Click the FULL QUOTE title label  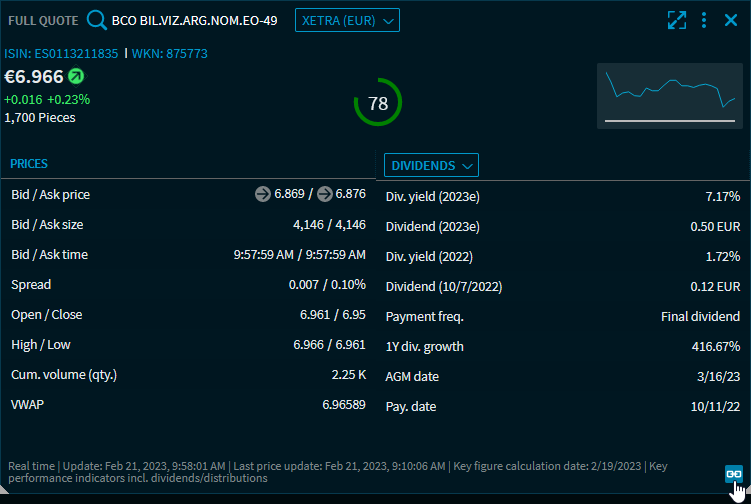coord(44,20)
